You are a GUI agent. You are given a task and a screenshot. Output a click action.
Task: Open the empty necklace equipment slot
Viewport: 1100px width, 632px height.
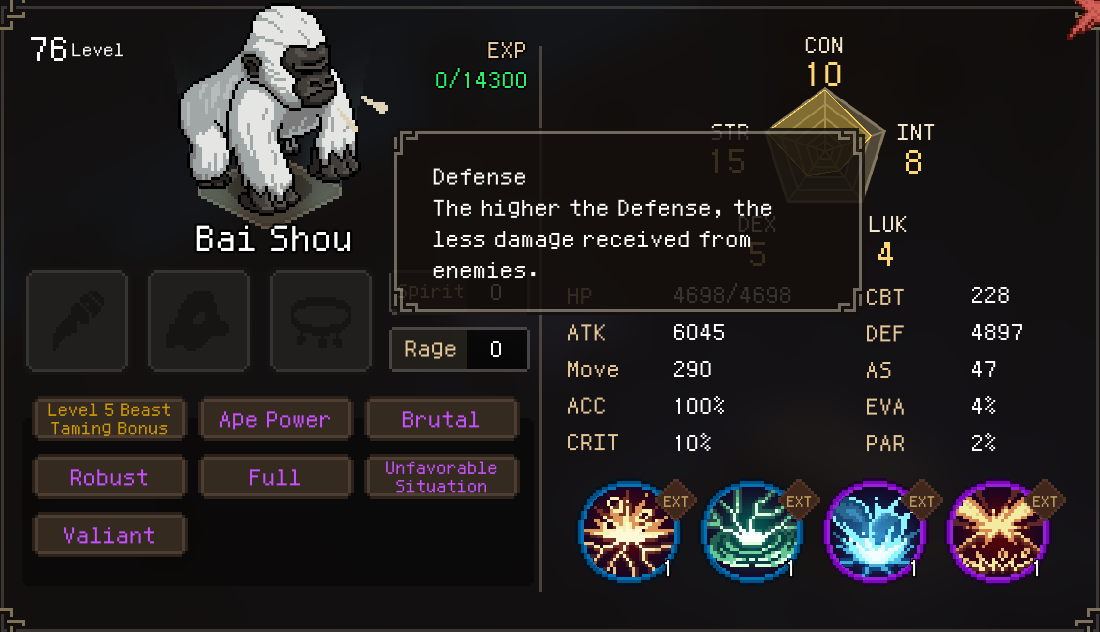321,321
